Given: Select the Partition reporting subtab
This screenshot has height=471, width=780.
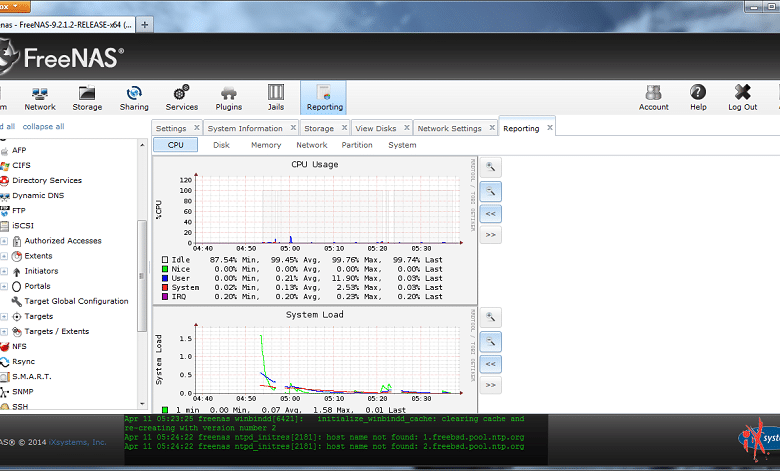Looking at the screenshot, I should pos(357,145).
